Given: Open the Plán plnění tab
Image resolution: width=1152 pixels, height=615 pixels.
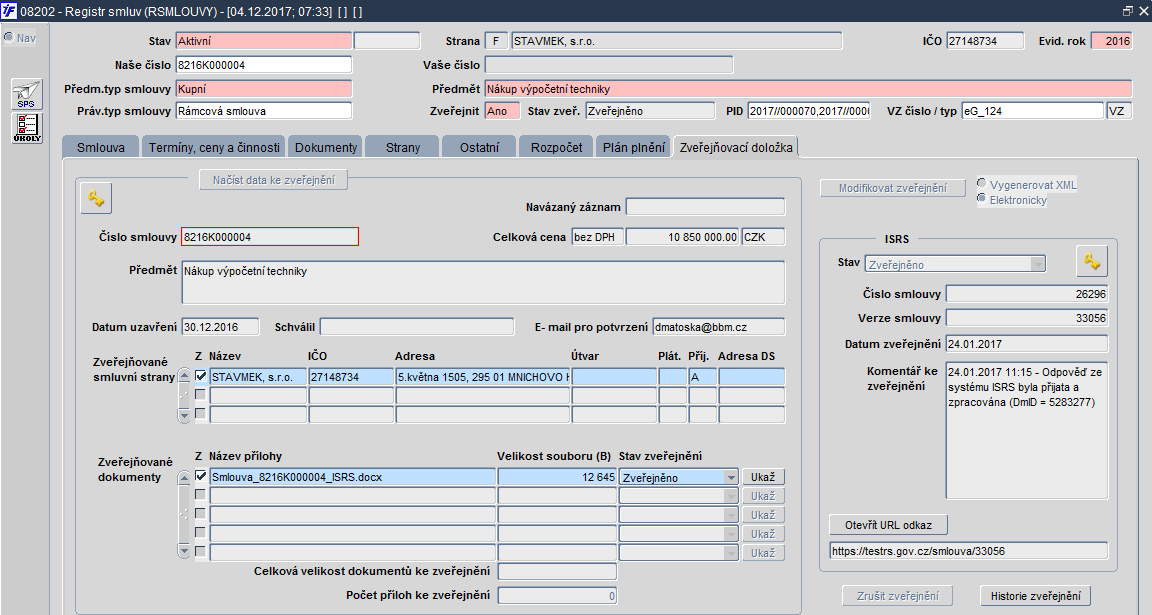Looking at the screenshot, I should click(632, 147).
